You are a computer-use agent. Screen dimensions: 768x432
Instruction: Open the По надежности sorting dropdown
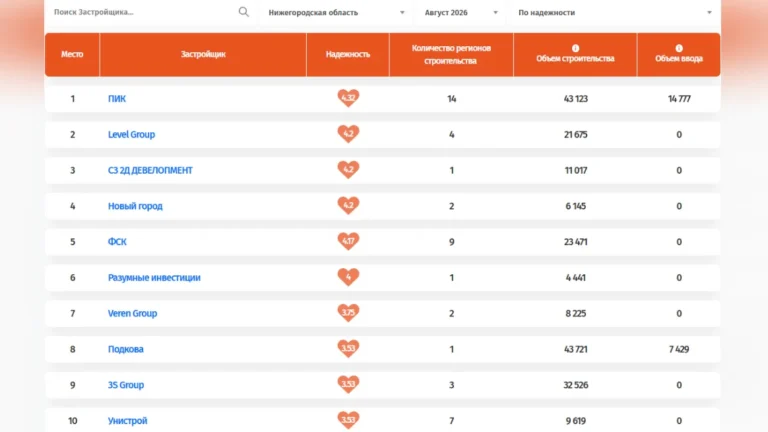point(615,13)
